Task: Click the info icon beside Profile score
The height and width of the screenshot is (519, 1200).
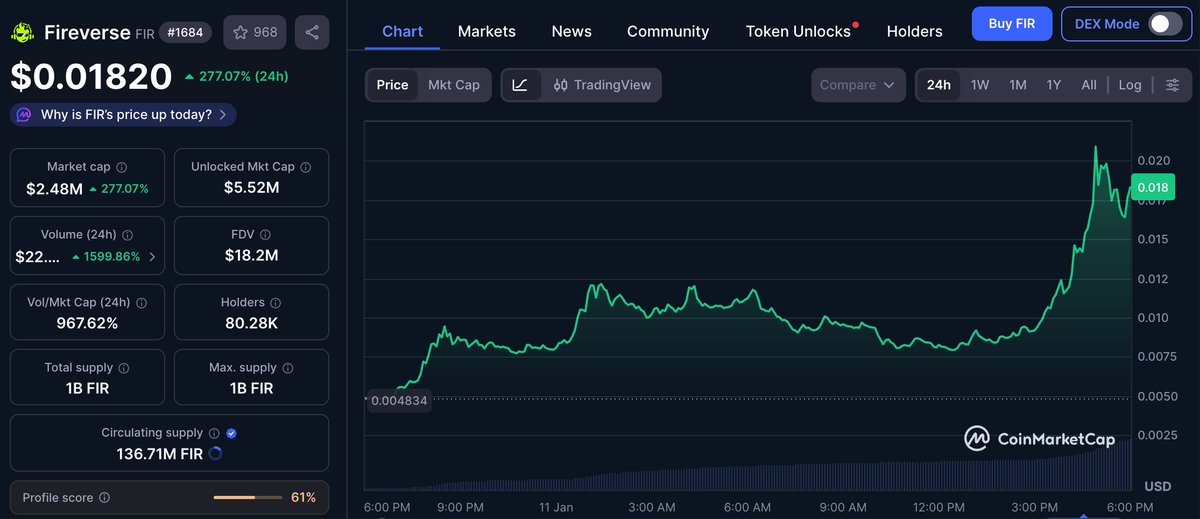Action: tap(104, 497)
